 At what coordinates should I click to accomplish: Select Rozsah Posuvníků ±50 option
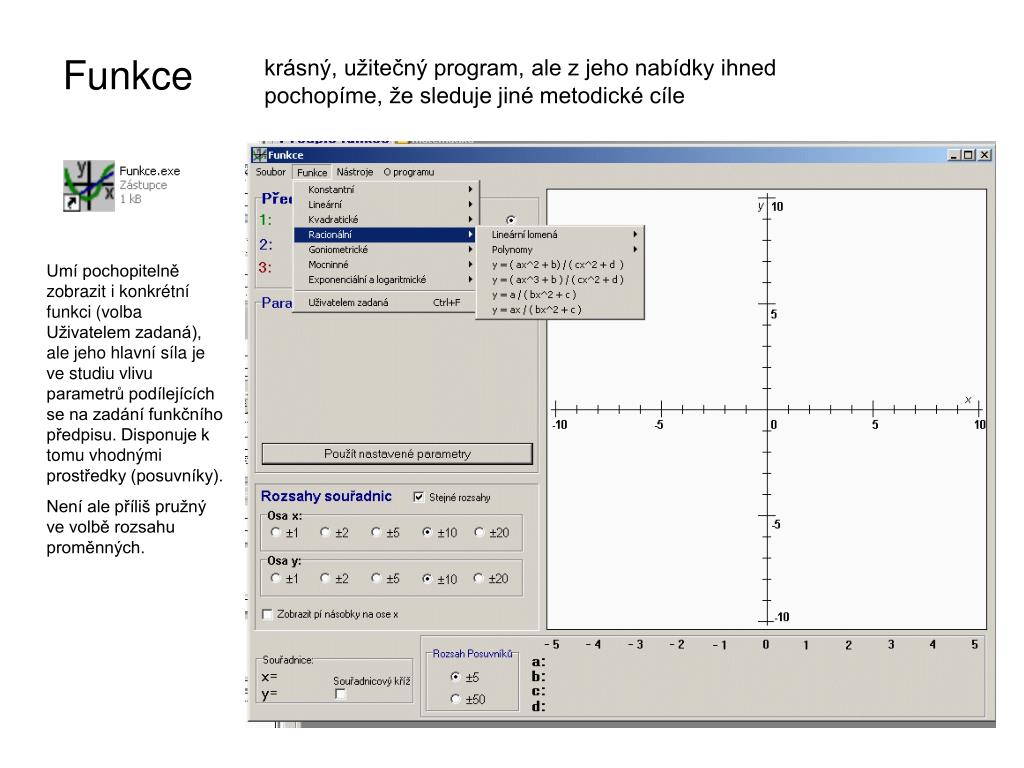click(455, 699)
